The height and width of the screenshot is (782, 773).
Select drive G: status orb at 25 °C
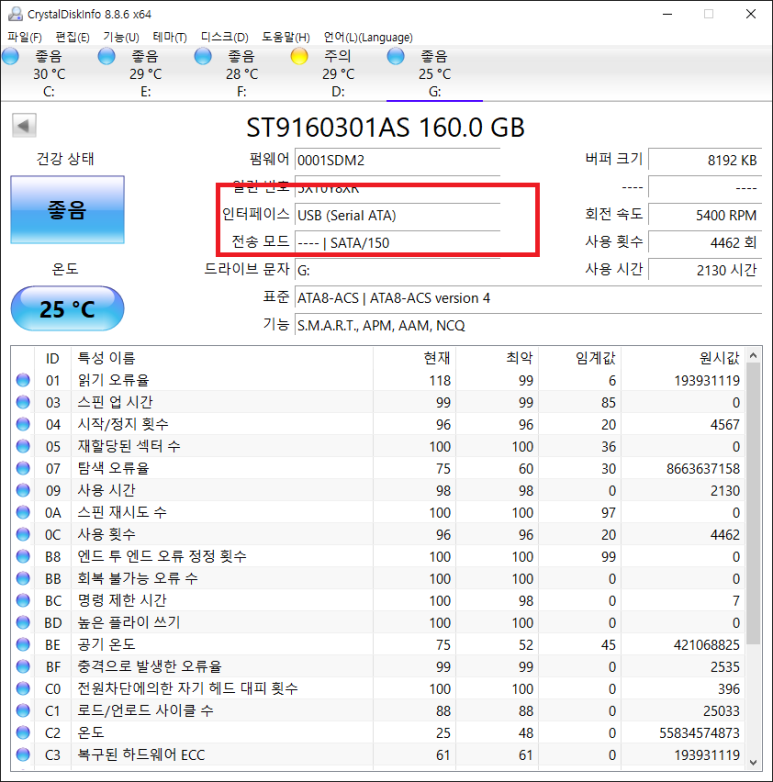tap(395, 56)
